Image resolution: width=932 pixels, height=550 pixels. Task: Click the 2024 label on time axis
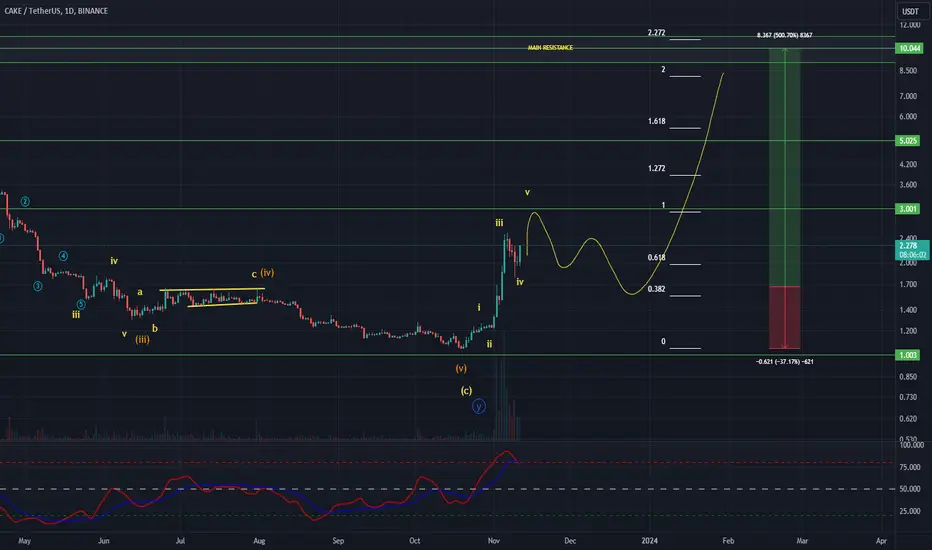pyautogui.click(x=650, y=540)
